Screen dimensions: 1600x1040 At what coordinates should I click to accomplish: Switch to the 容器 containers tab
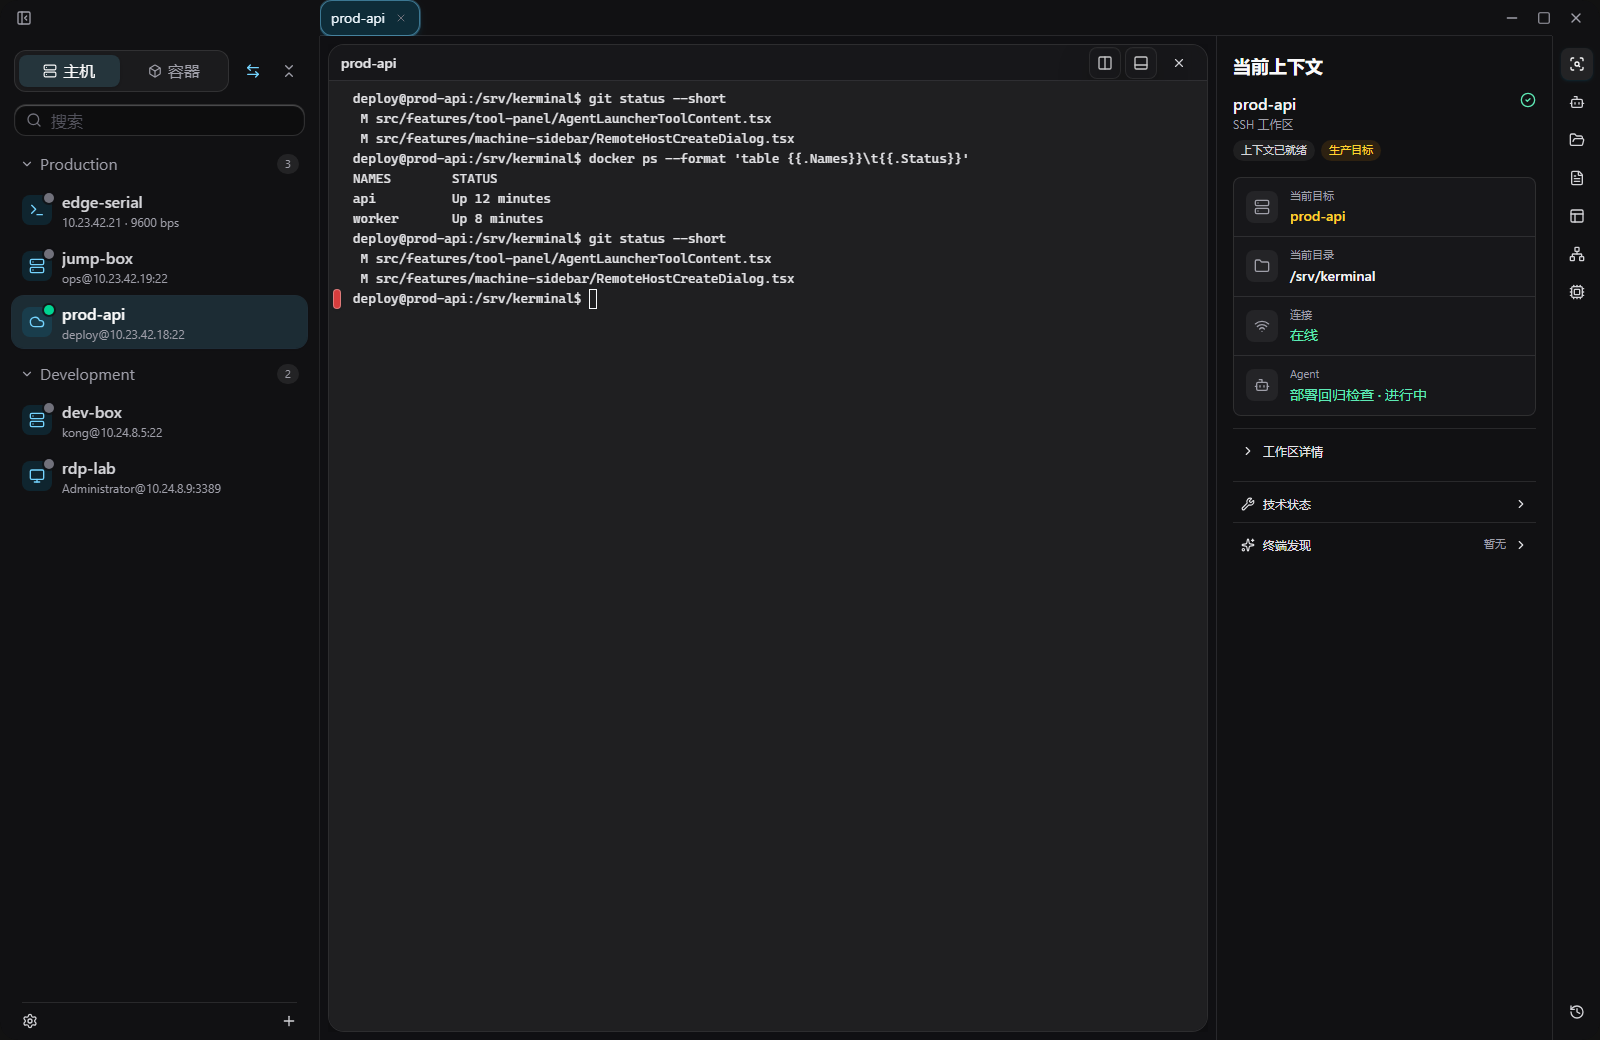pos(174,71)
